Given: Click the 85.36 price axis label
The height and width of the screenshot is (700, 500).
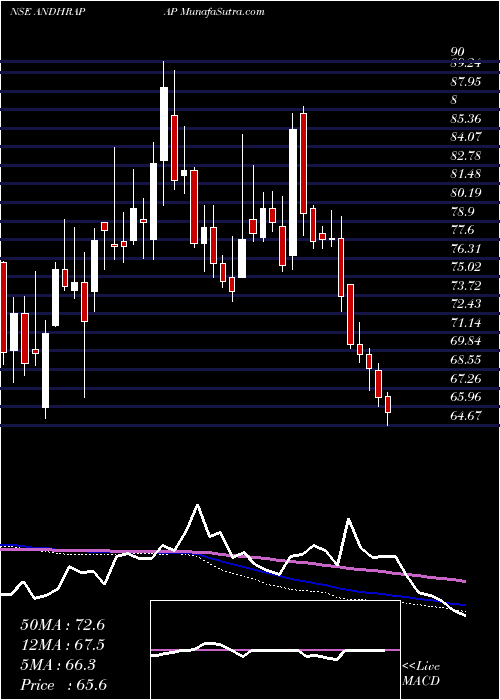Looking at the screenshot, I should [x=466, y=119].
